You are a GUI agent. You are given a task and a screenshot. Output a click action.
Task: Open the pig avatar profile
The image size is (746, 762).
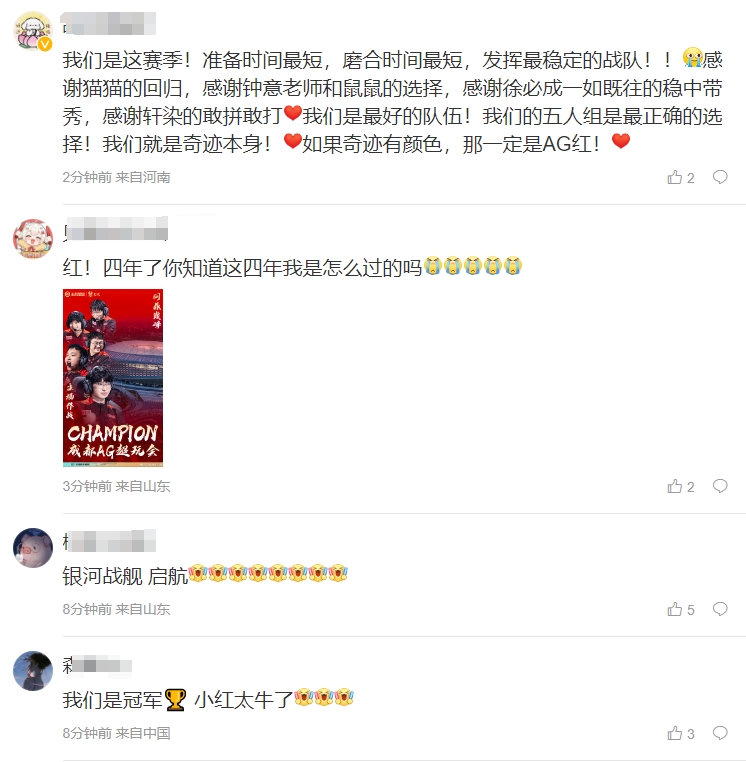pos(33,548)
